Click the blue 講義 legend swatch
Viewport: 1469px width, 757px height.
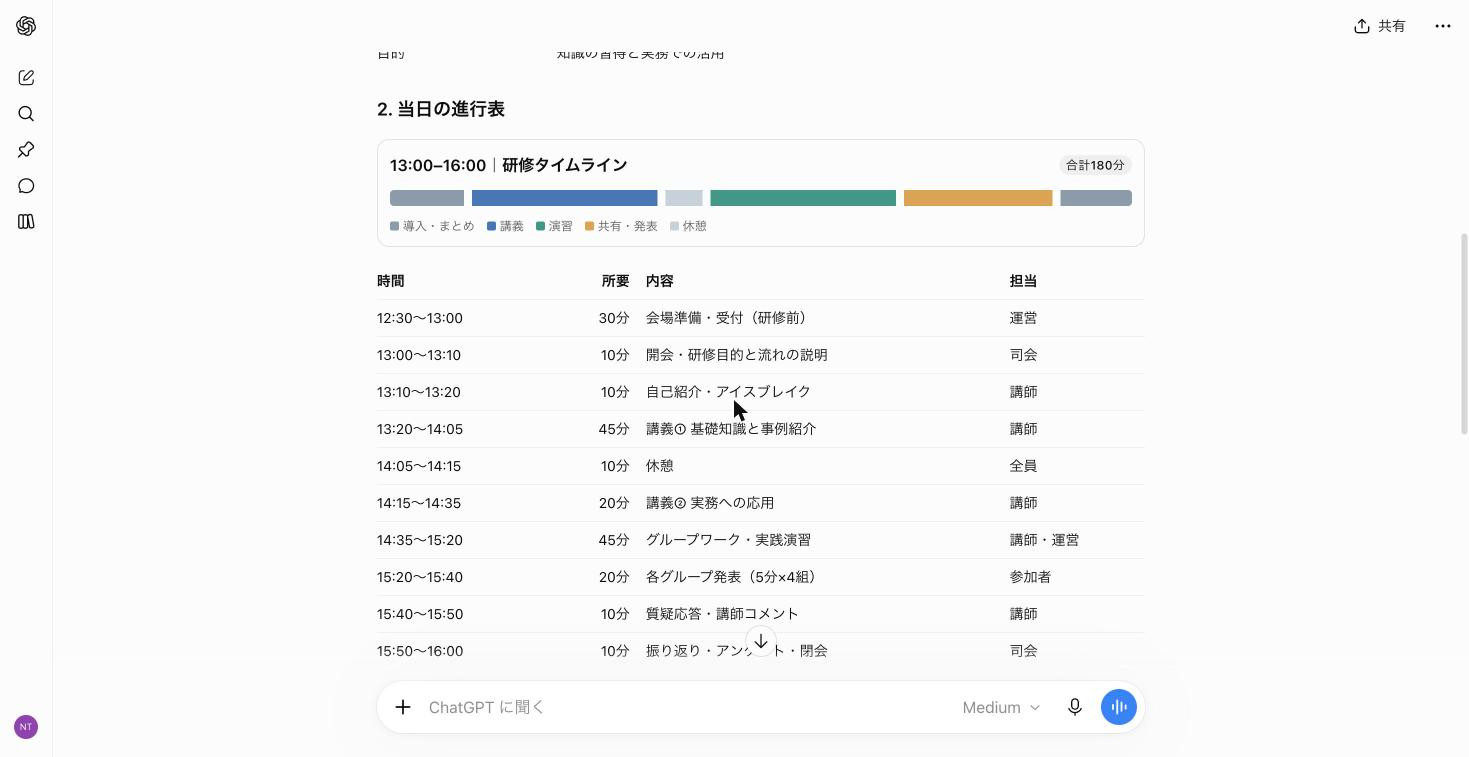492,226
